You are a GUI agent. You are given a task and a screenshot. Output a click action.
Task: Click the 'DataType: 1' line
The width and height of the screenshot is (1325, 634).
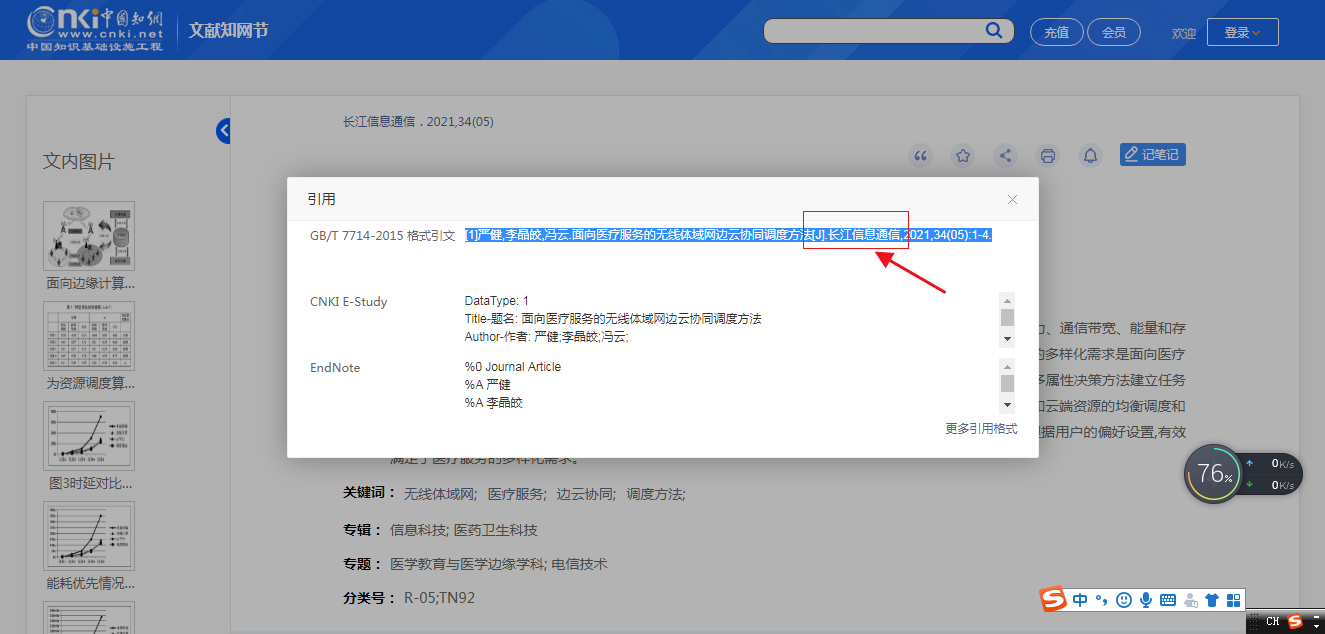click(497, 301)
